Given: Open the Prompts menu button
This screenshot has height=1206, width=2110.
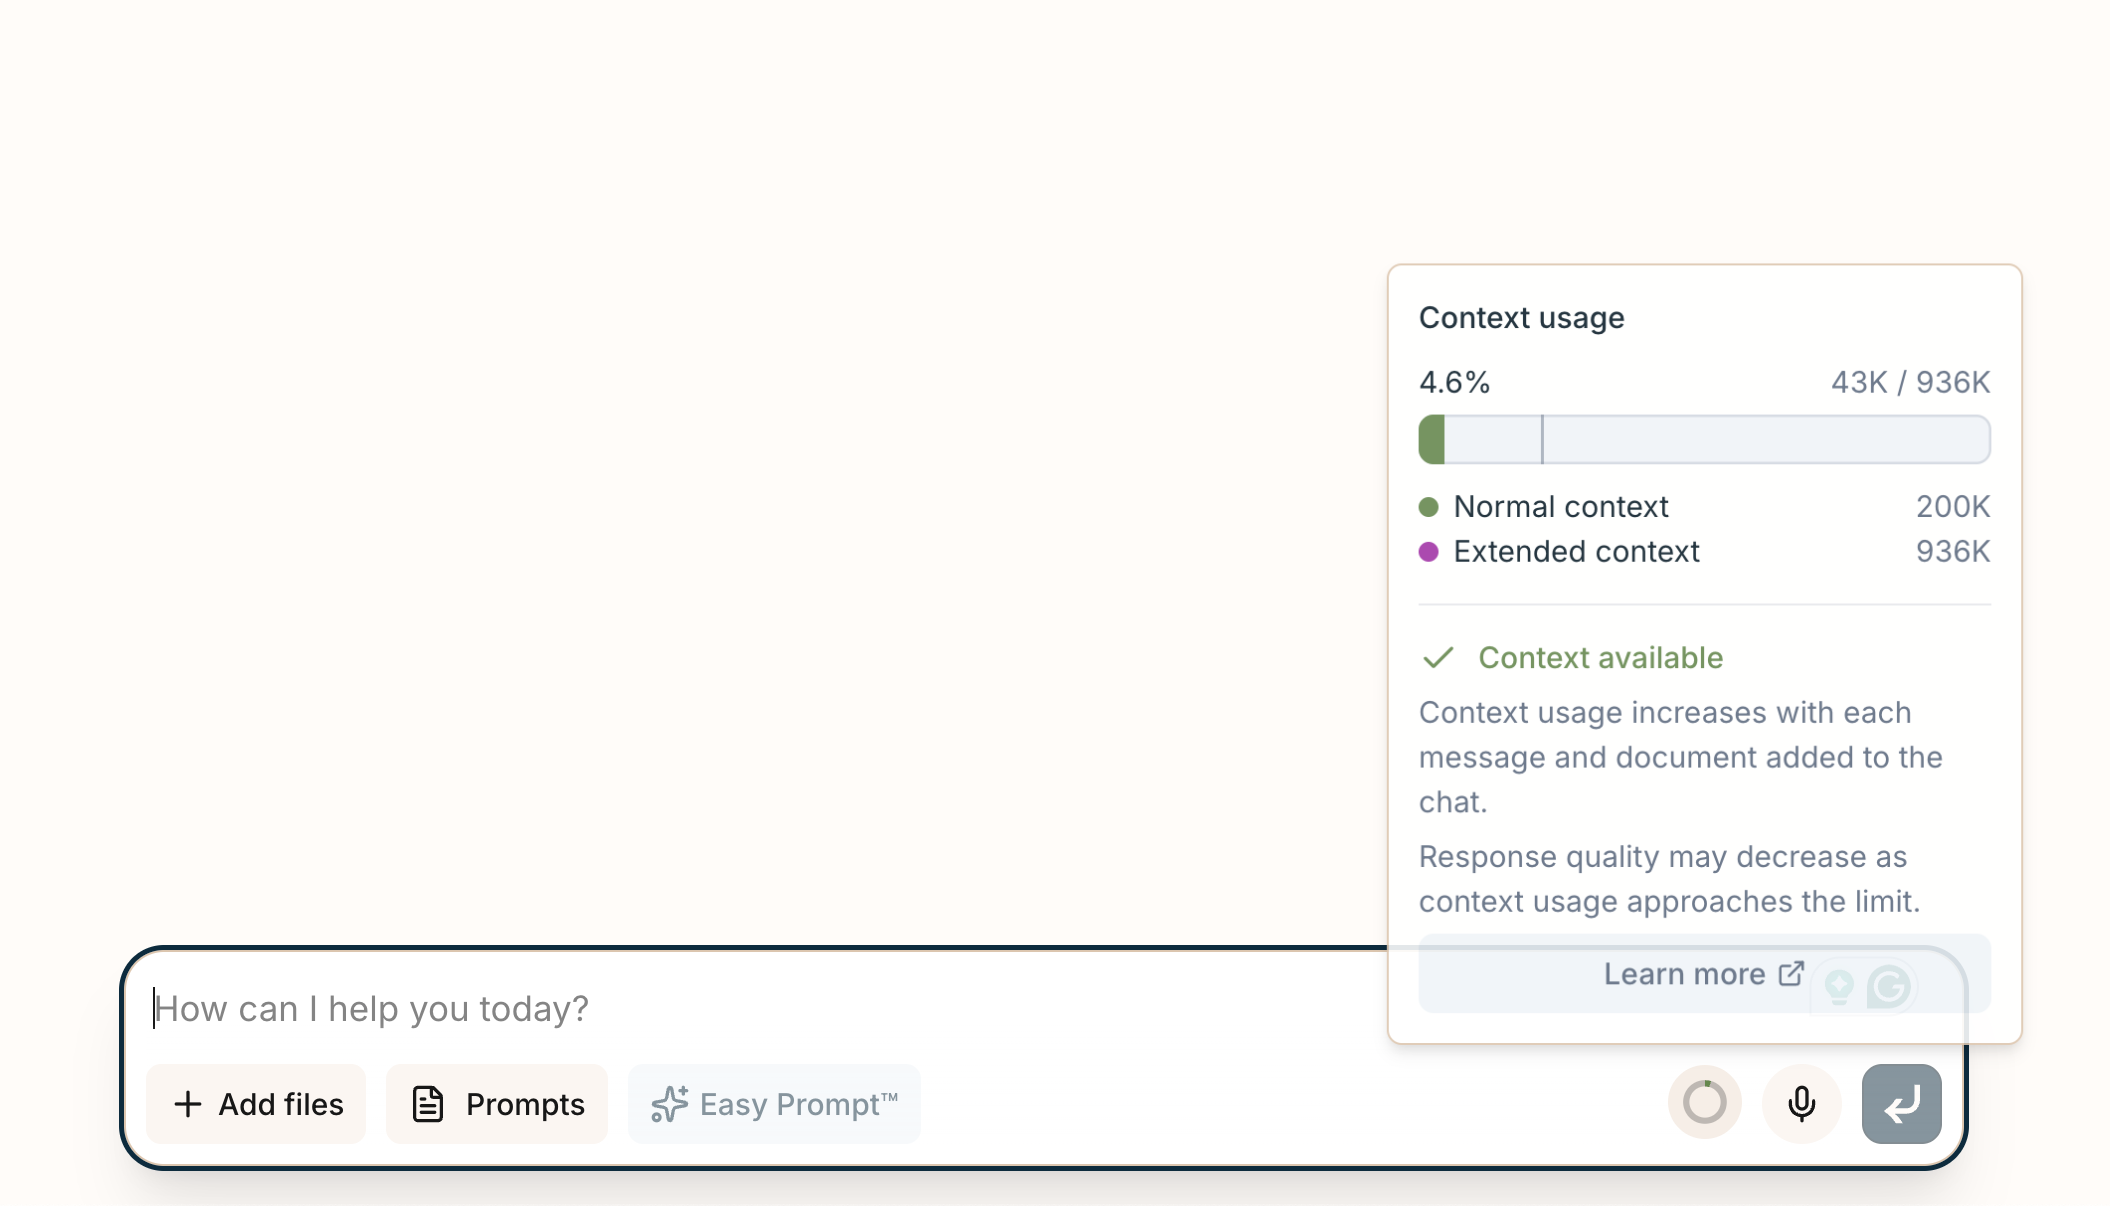Looking at the screenshot, I should pyautogui.click(x=497, y=1104).
